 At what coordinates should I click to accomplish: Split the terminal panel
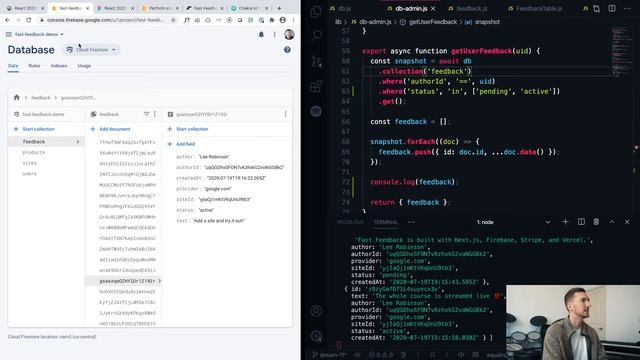[x=581, y=222]
